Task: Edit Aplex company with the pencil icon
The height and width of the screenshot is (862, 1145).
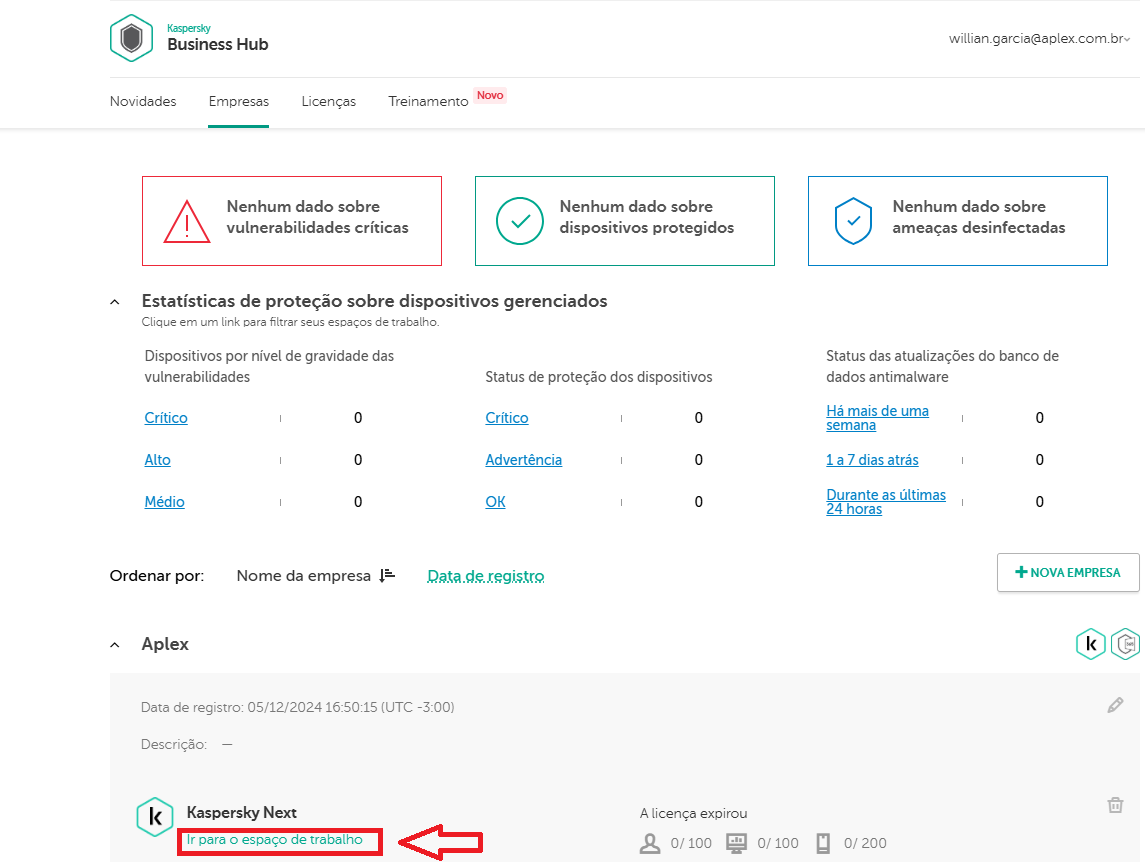Action: pos(1115,705)
